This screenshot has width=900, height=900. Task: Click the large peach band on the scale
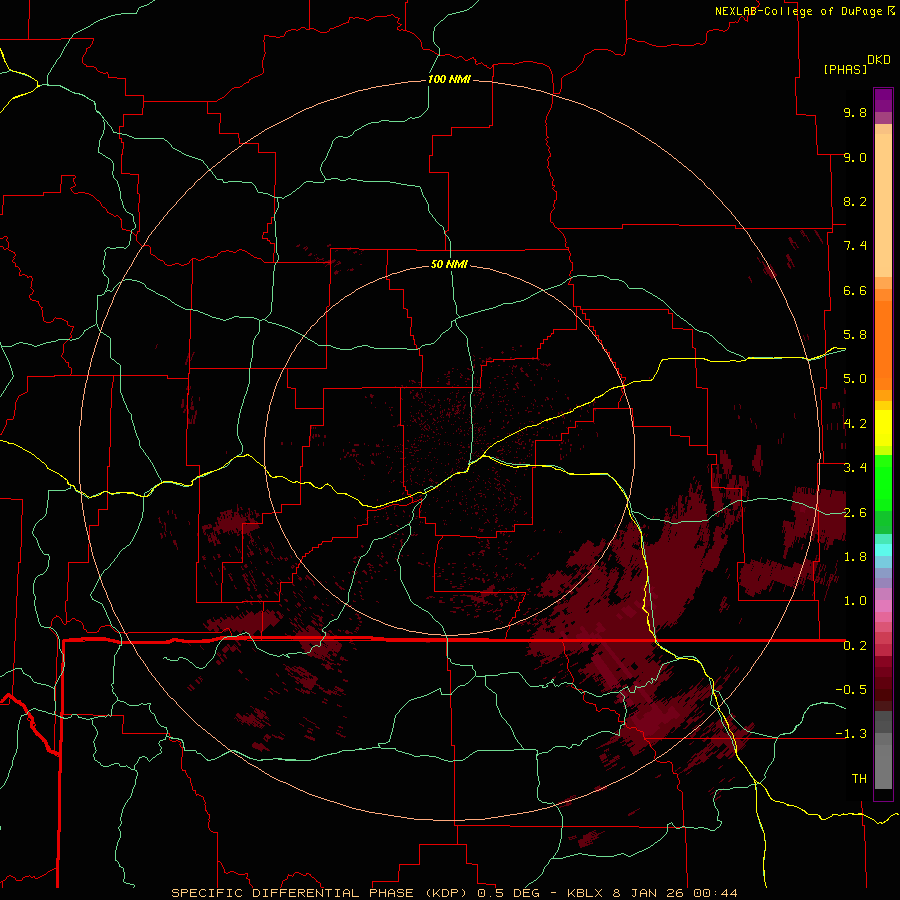[x=883, y=205]
